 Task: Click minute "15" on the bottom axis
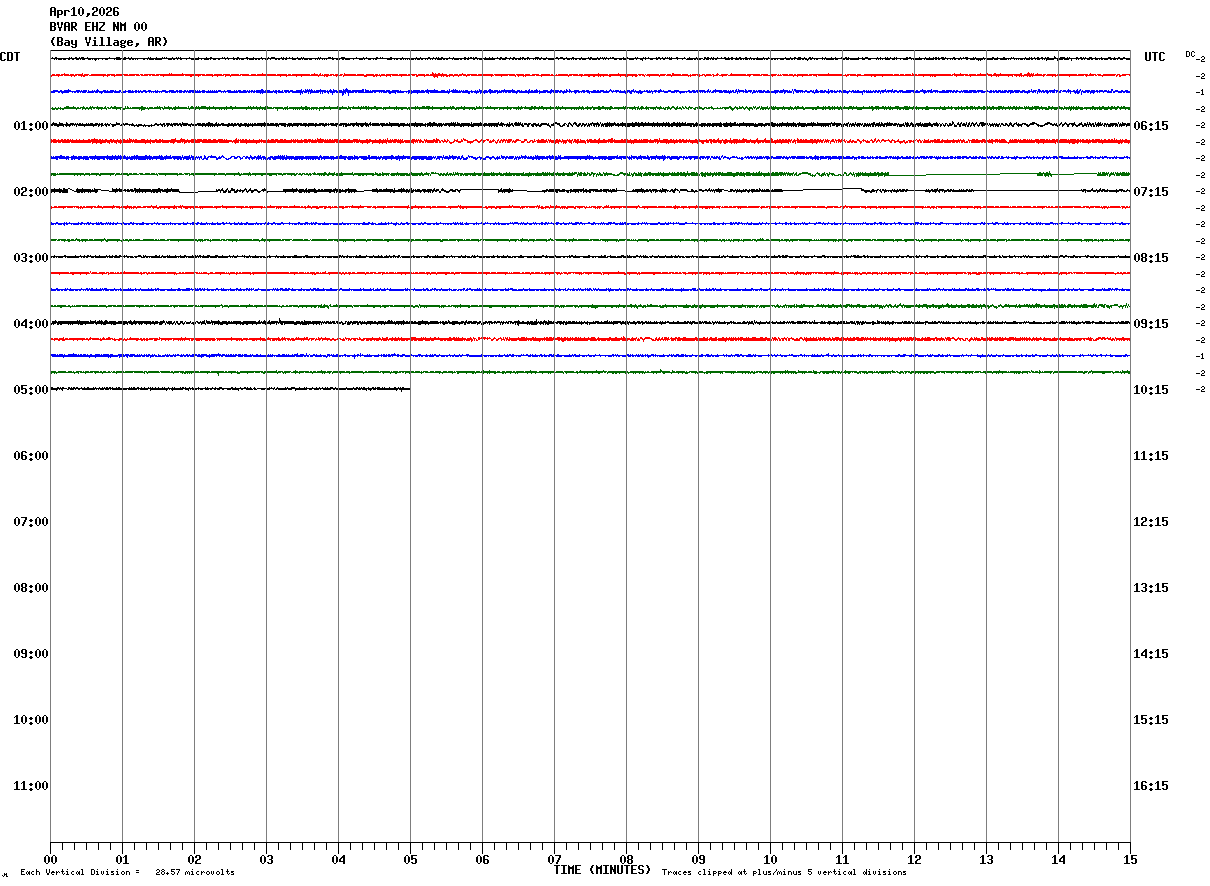coord(1130,860)
